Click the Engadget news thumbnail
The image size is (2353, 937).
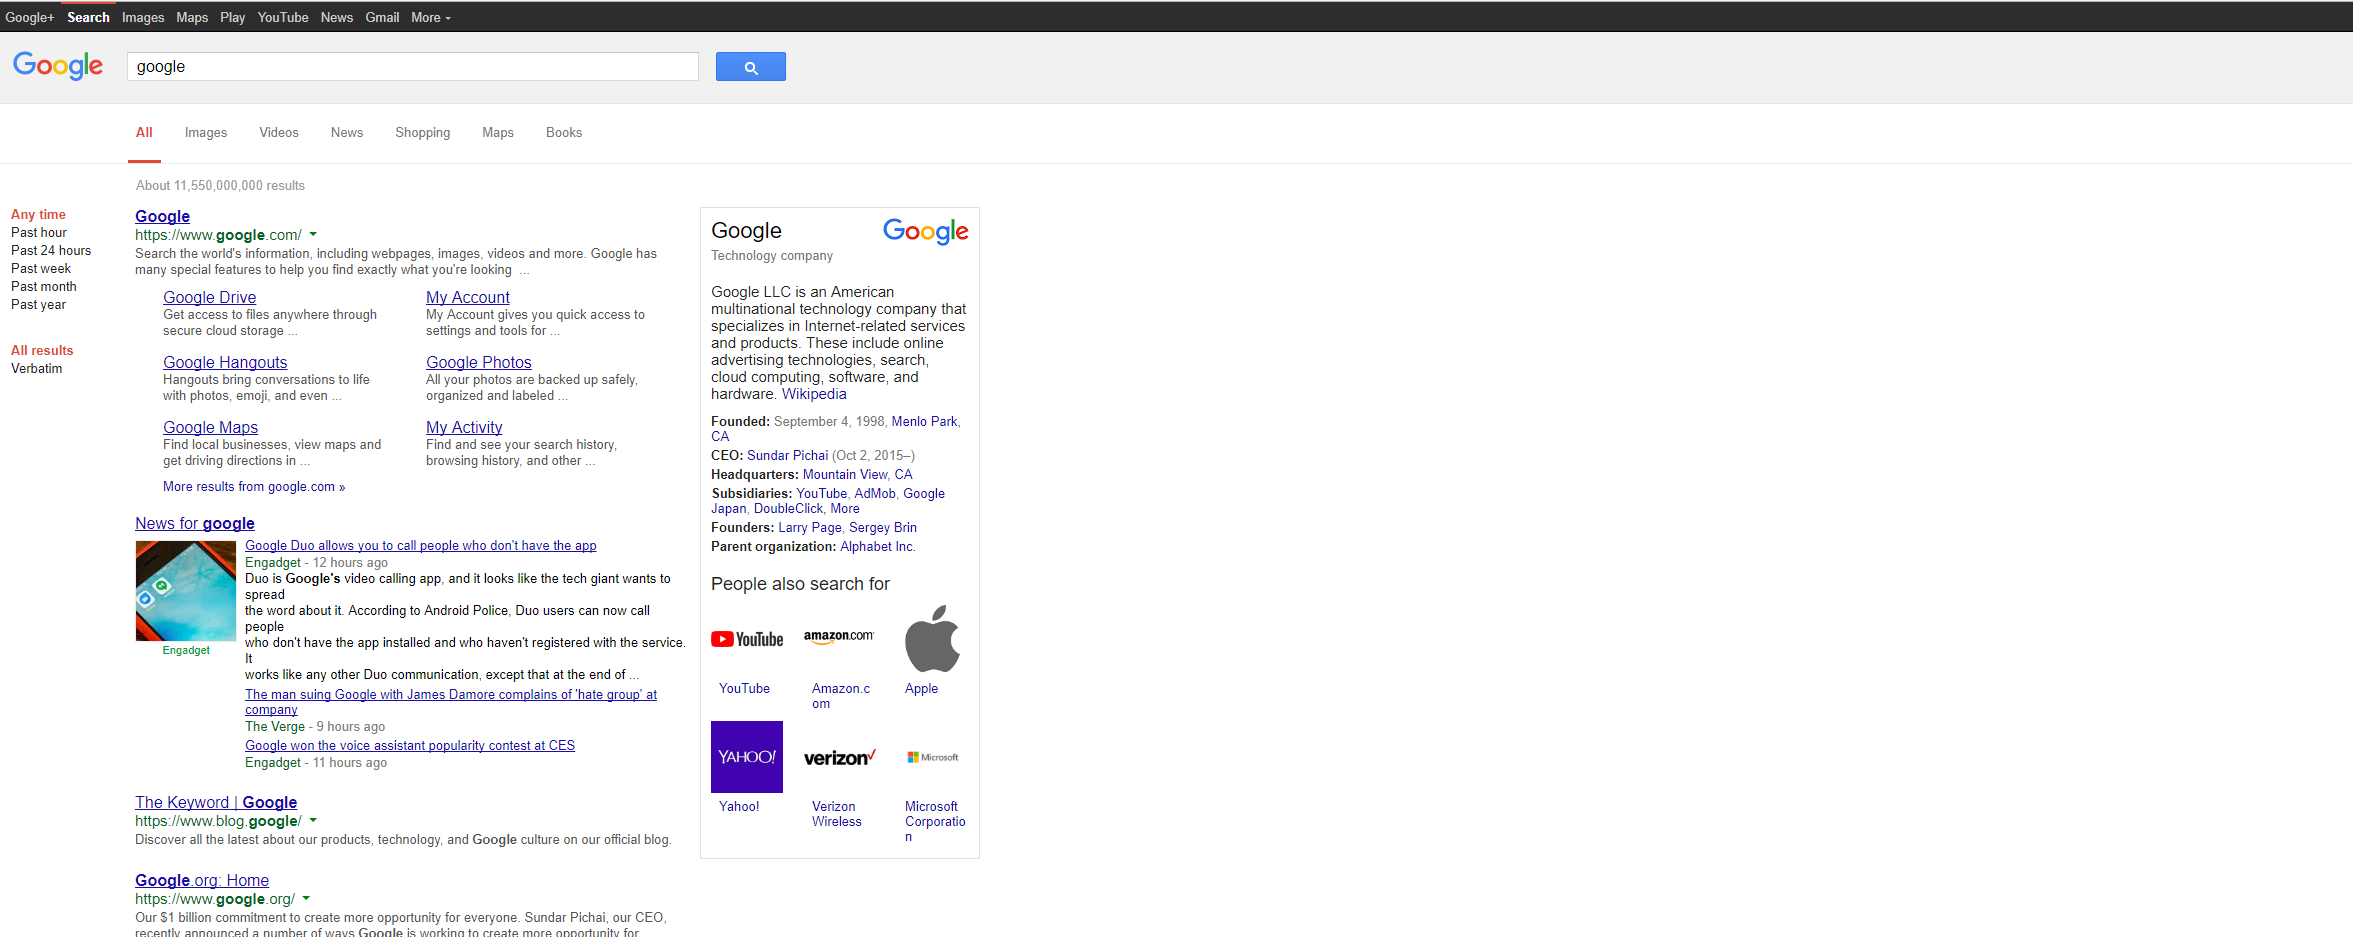point(185,590)
